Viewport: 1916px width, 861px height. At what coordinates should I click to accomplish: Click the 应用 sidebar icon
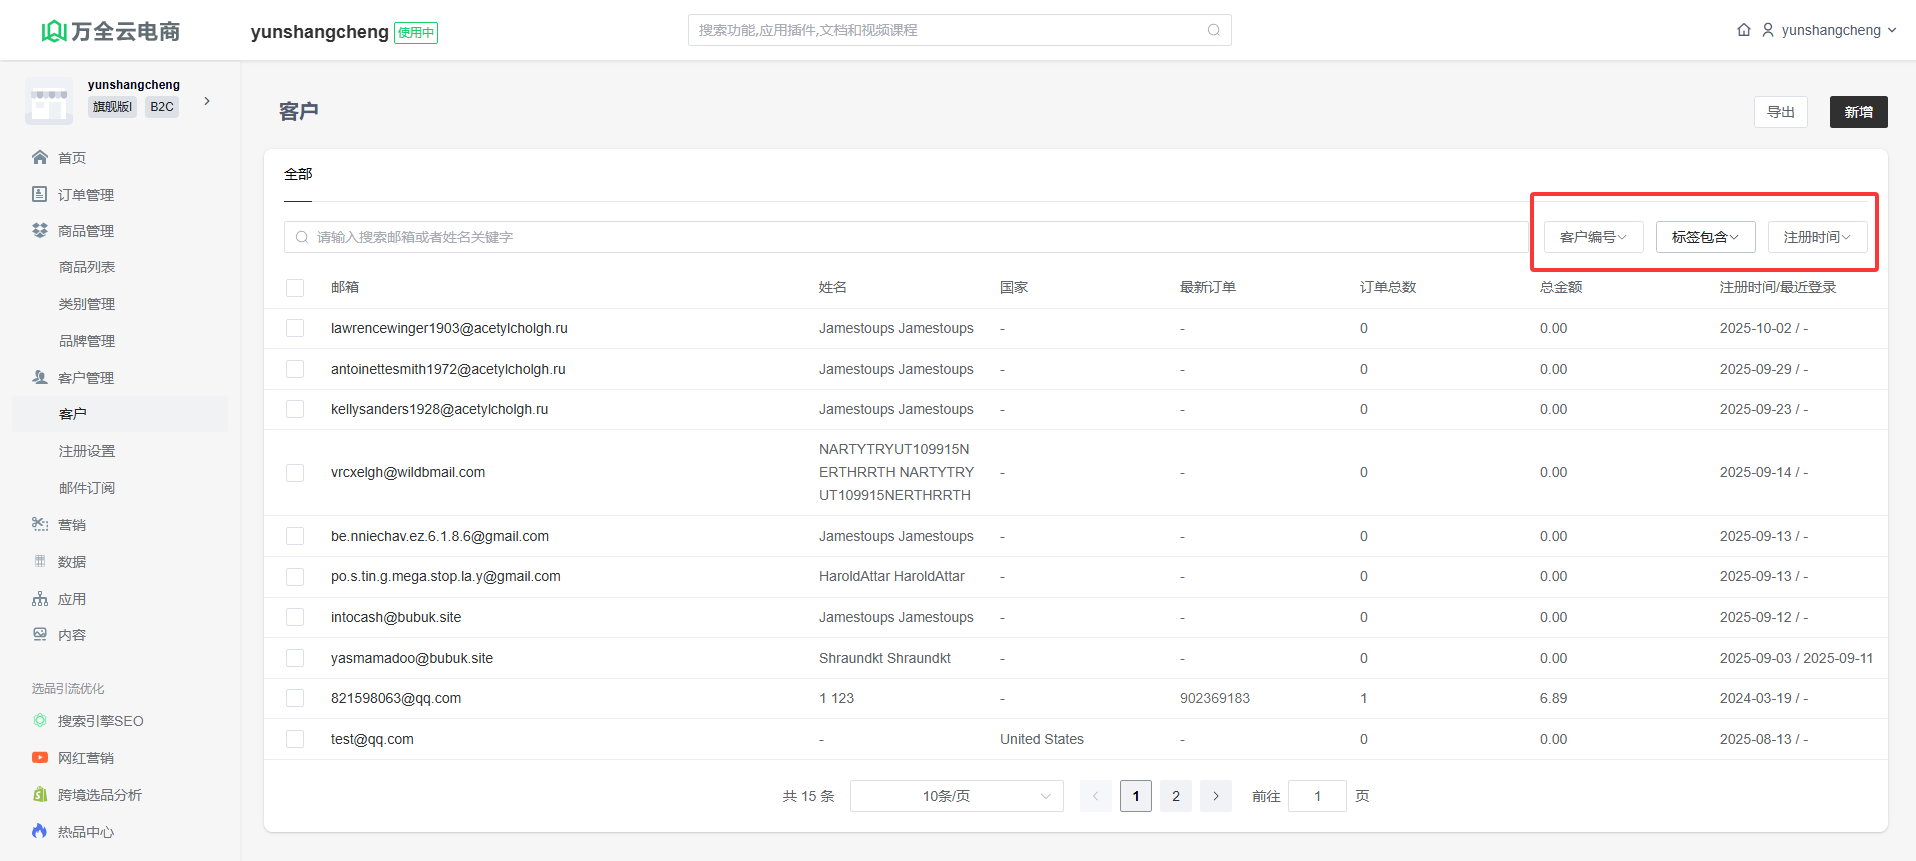40,599
